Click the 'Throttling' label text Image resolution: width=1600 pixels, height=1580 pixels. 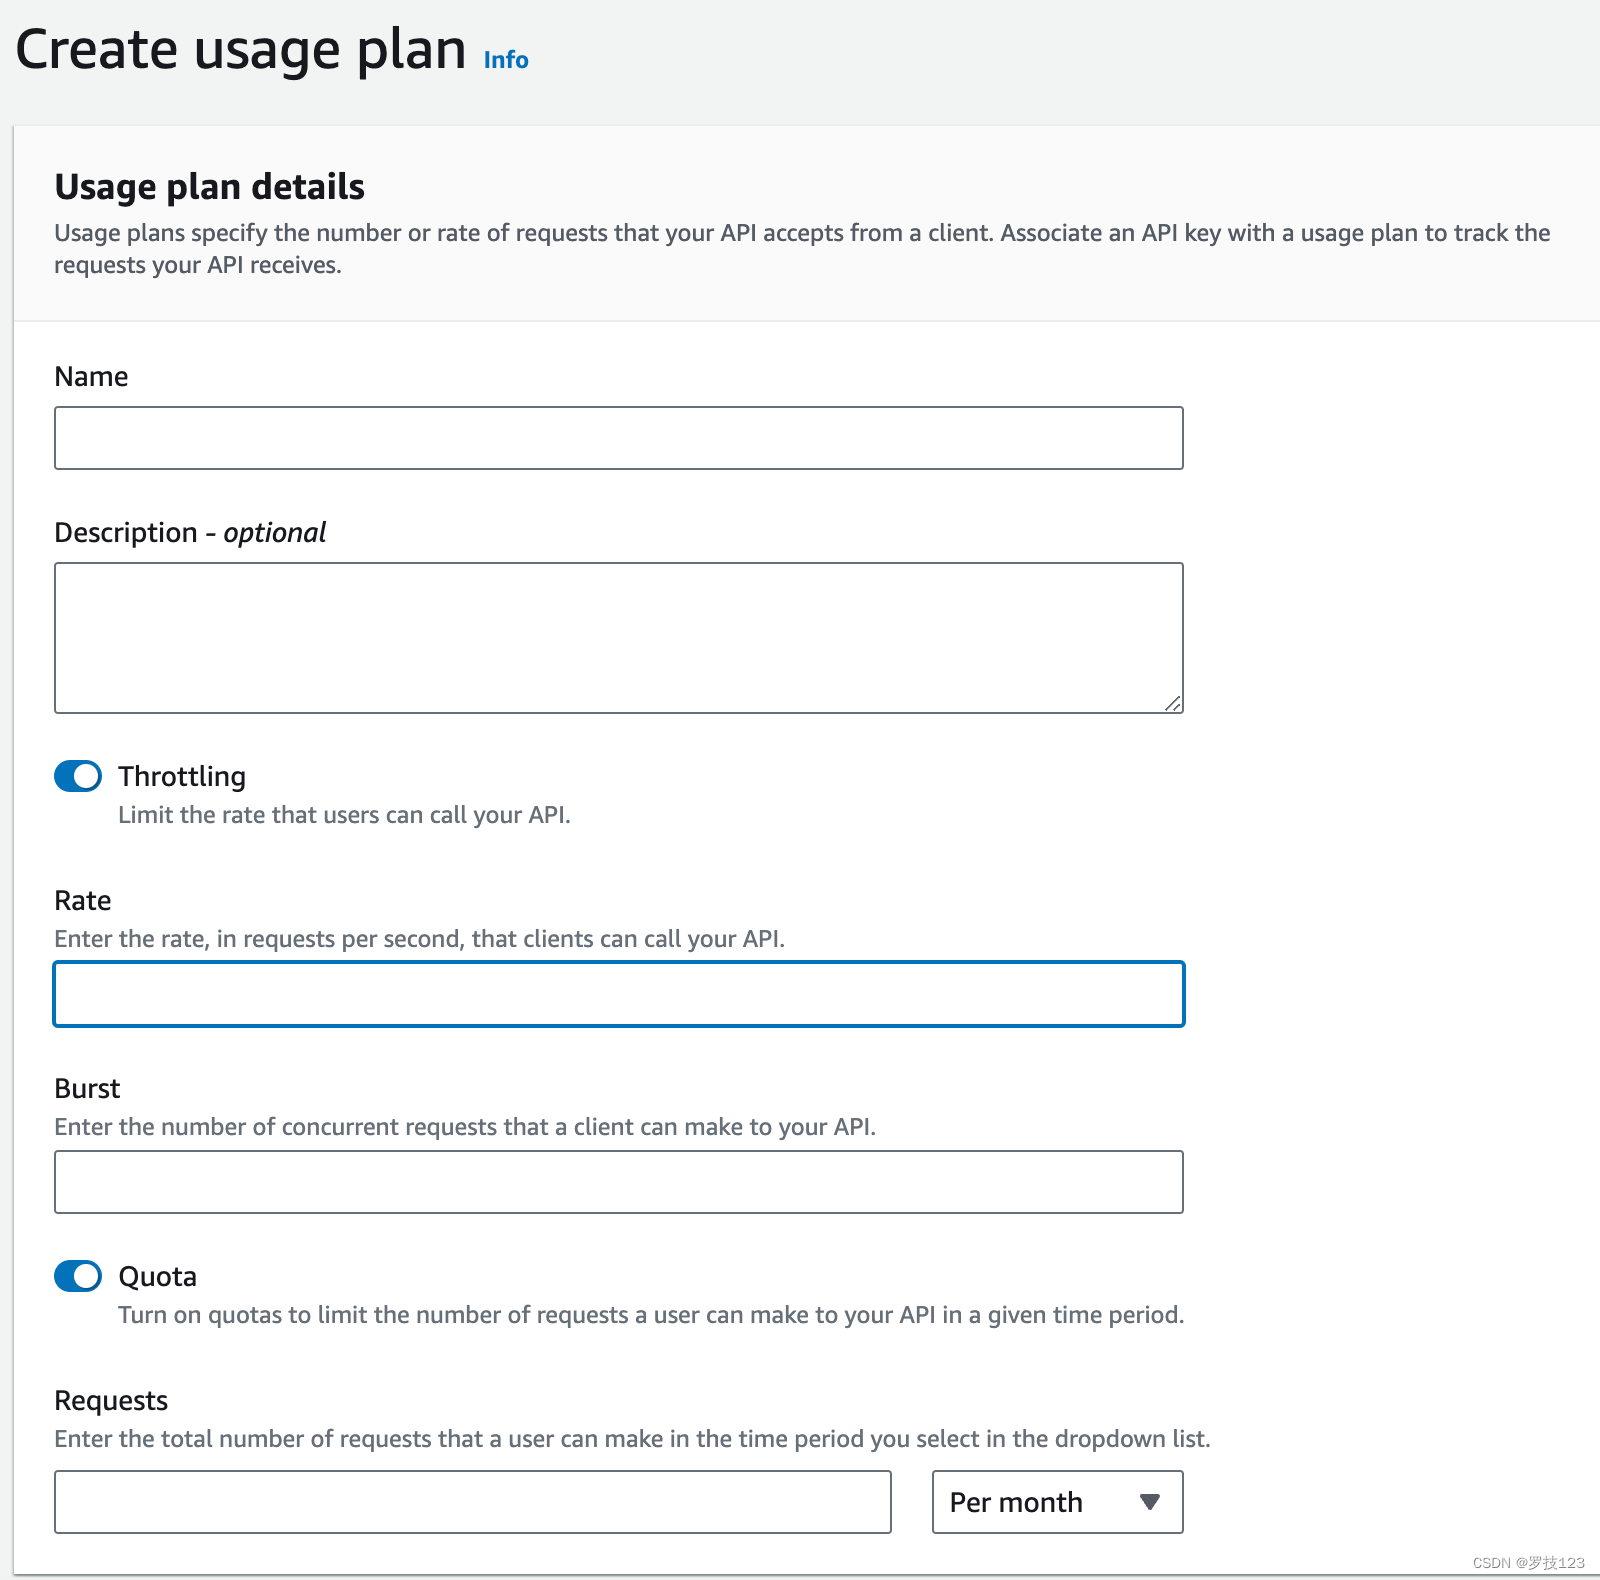tap(182, 776)
